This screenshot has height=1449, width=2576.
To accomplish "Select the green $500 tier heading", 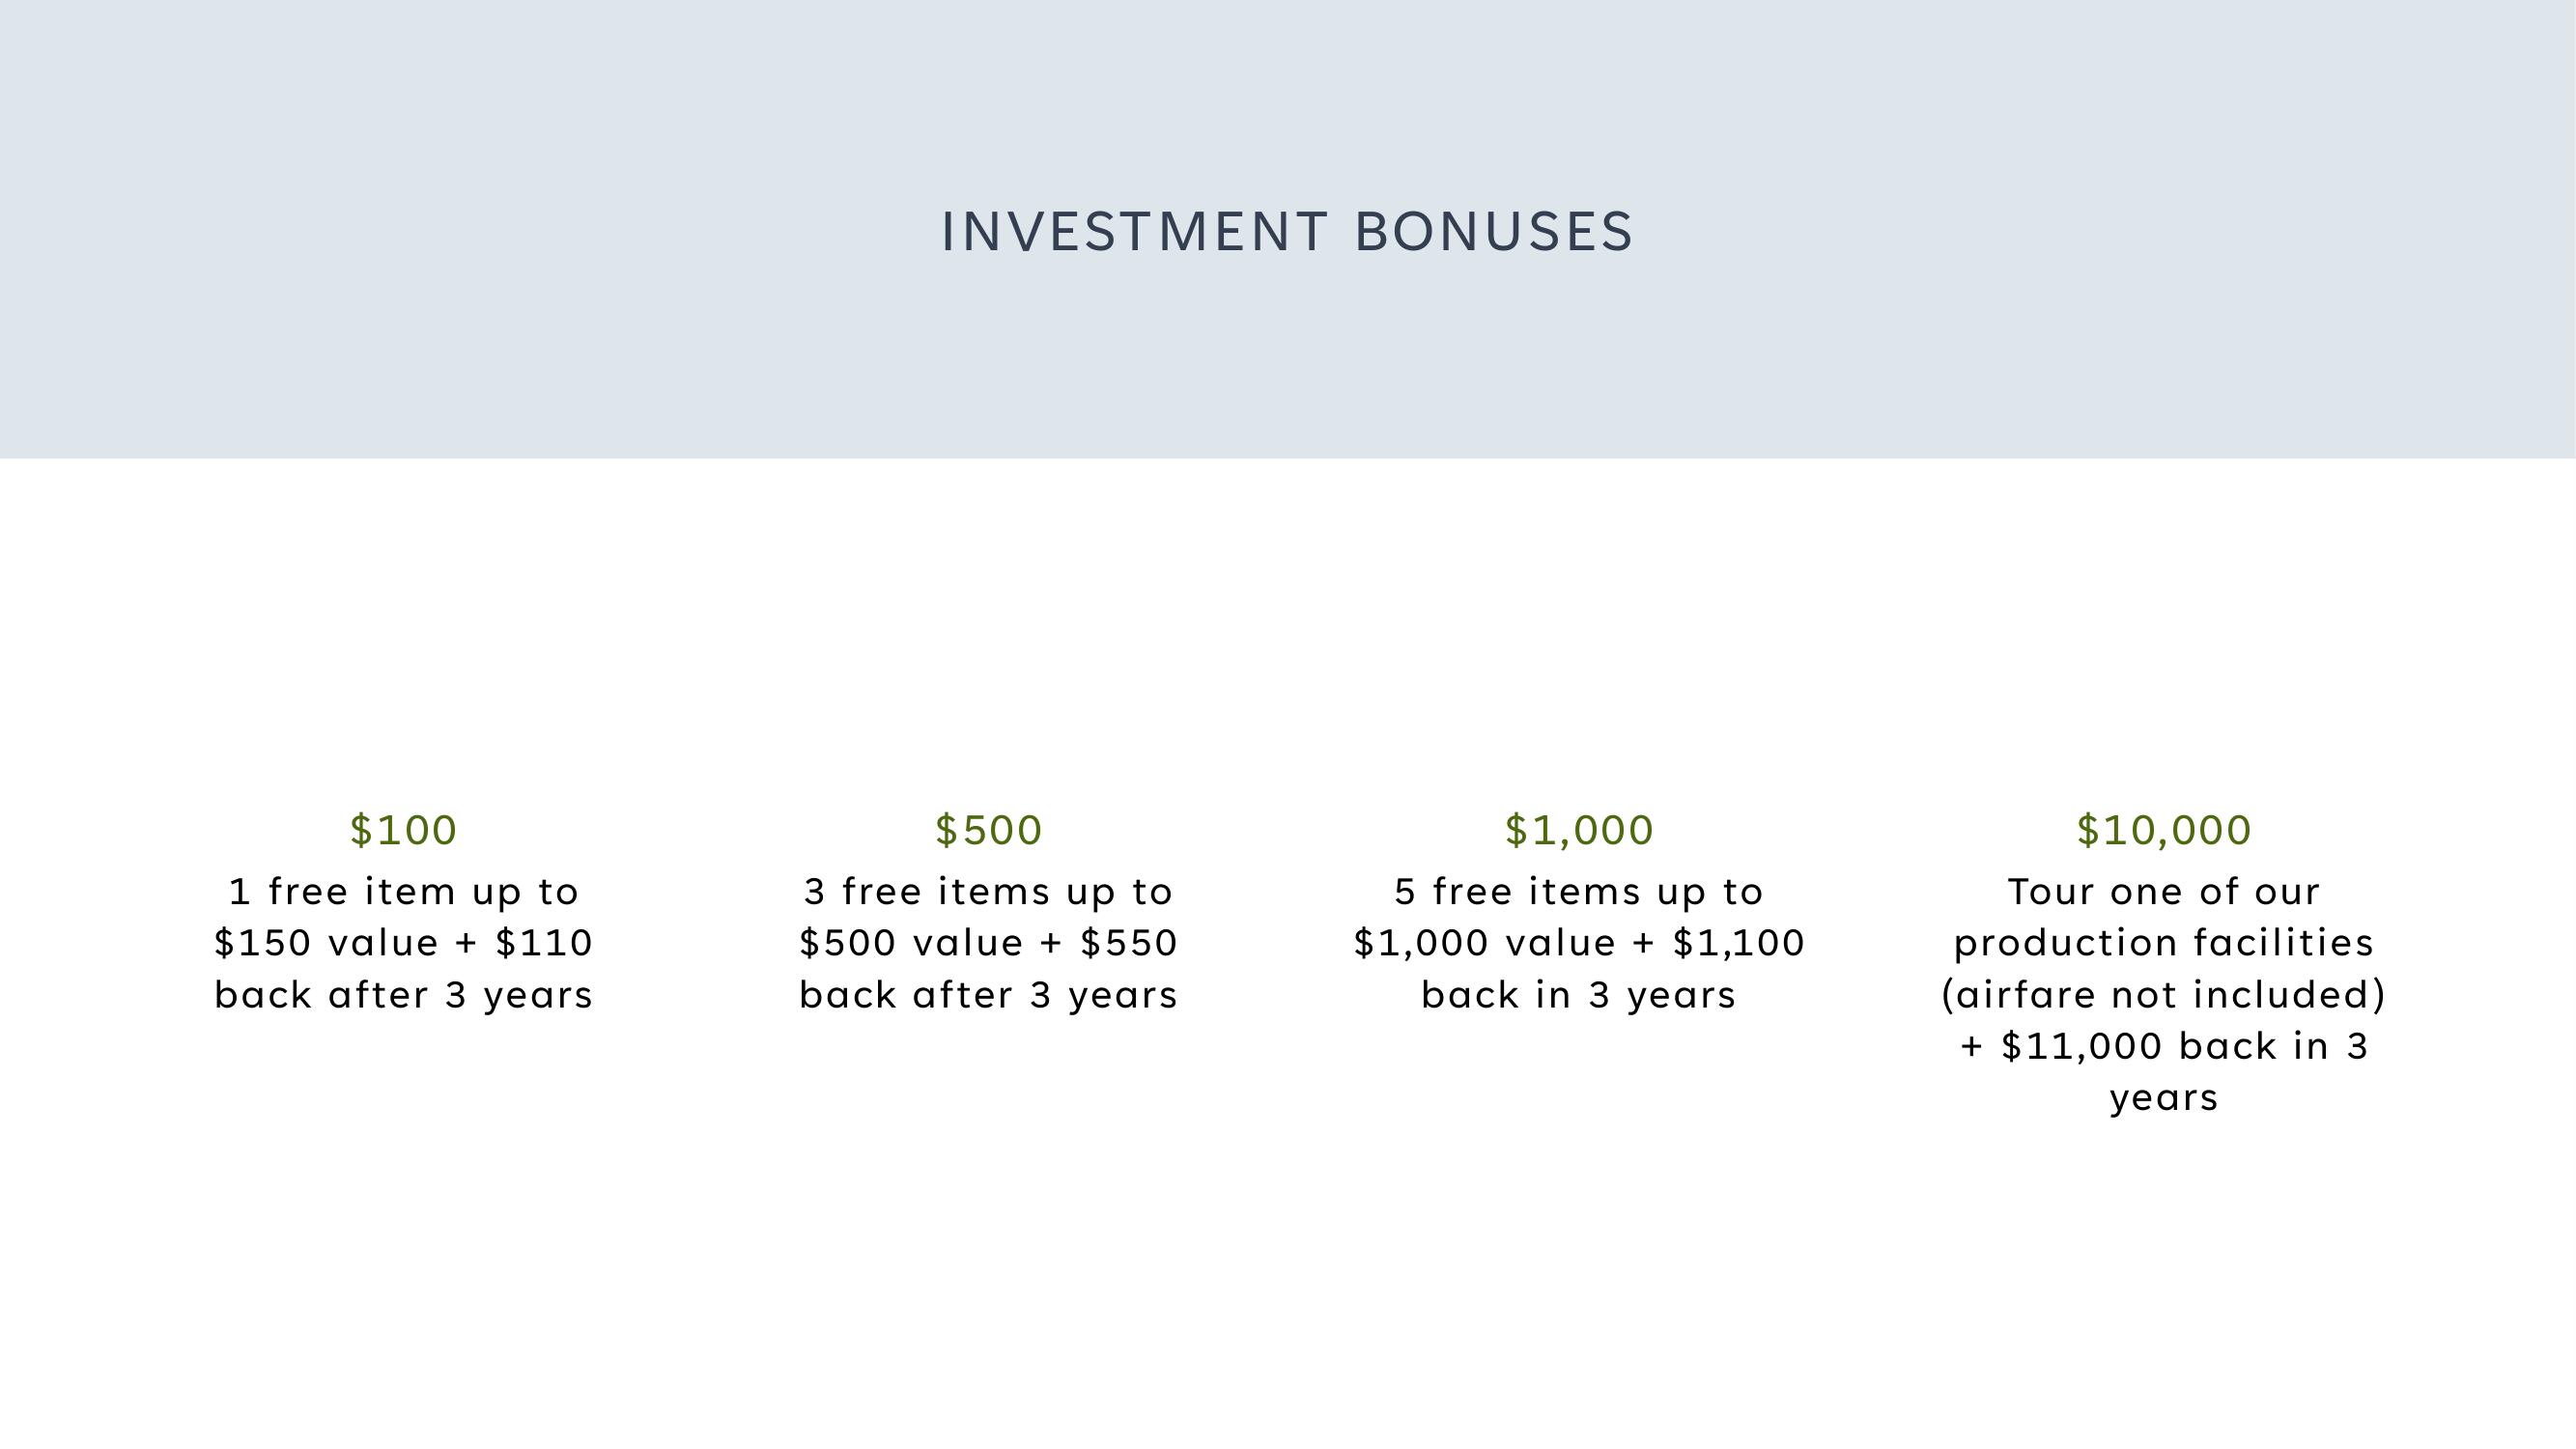I will tap(989, 830).
